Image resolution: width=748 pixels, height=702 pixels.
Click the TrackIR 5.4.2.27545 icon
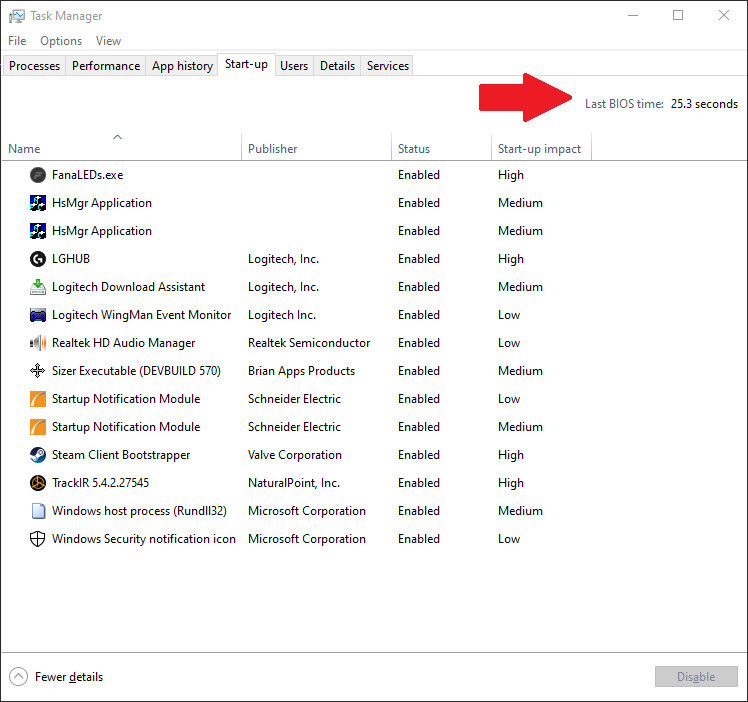[38, 483]
